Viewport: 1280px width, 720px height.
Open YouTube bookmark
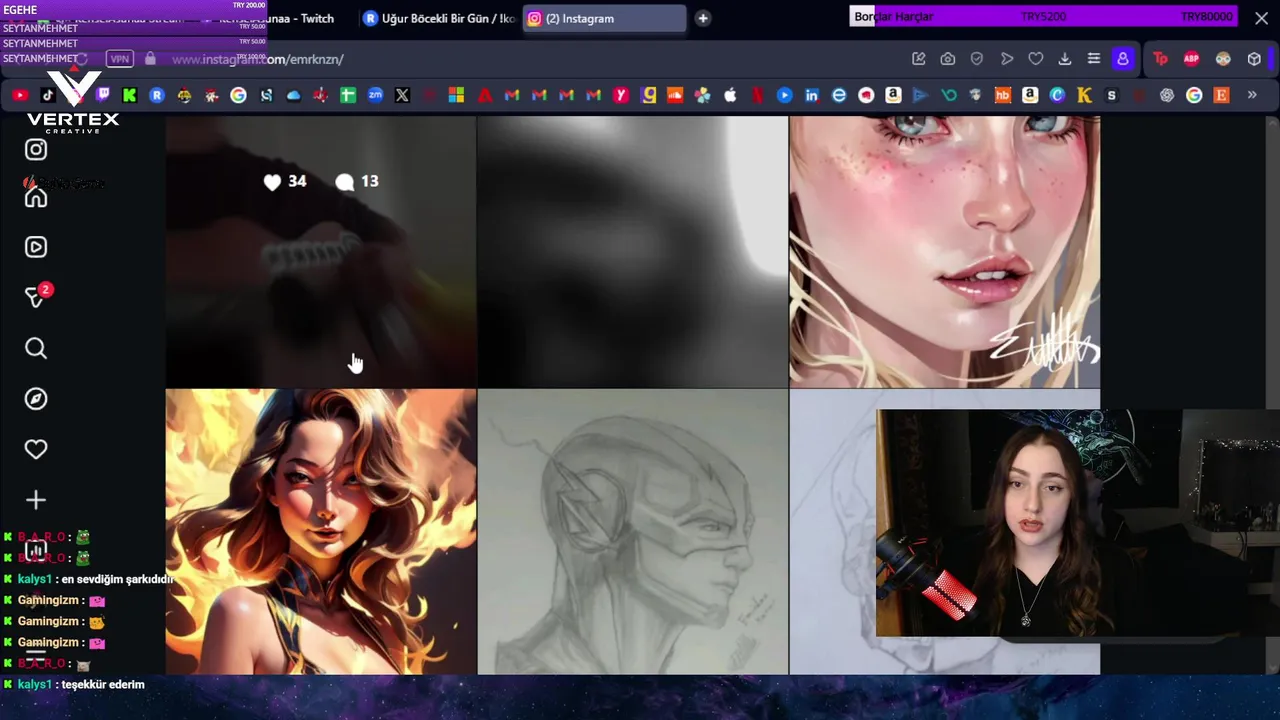20,95
